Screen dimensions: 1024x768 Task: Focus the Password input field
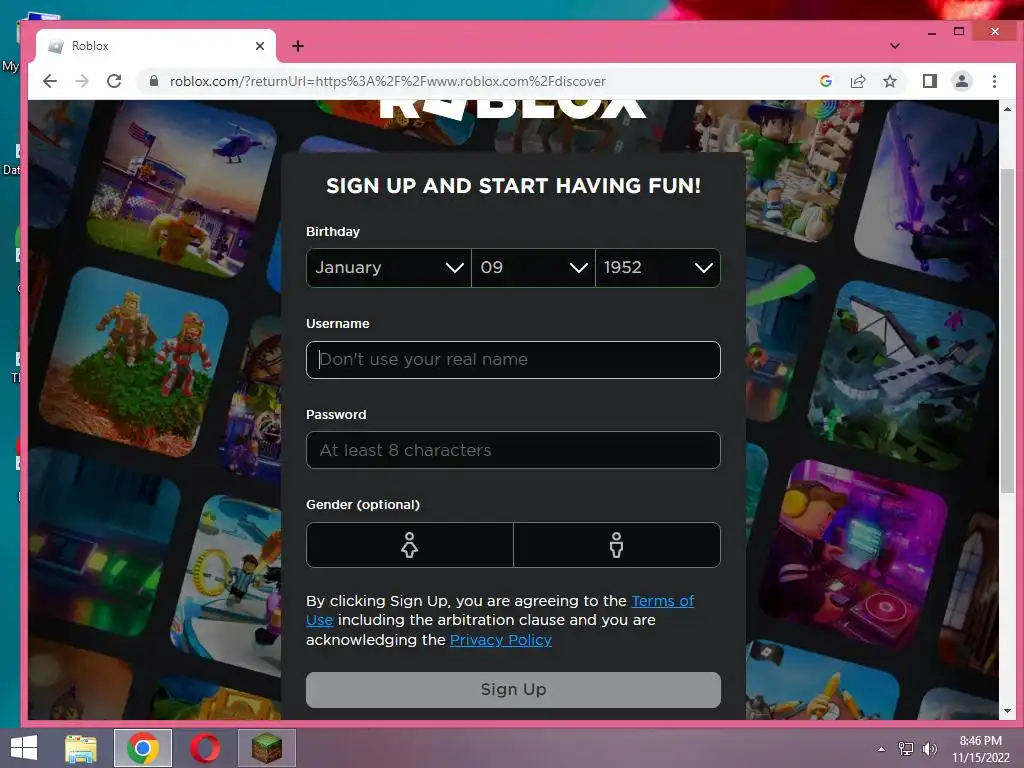tap(513, 450)
